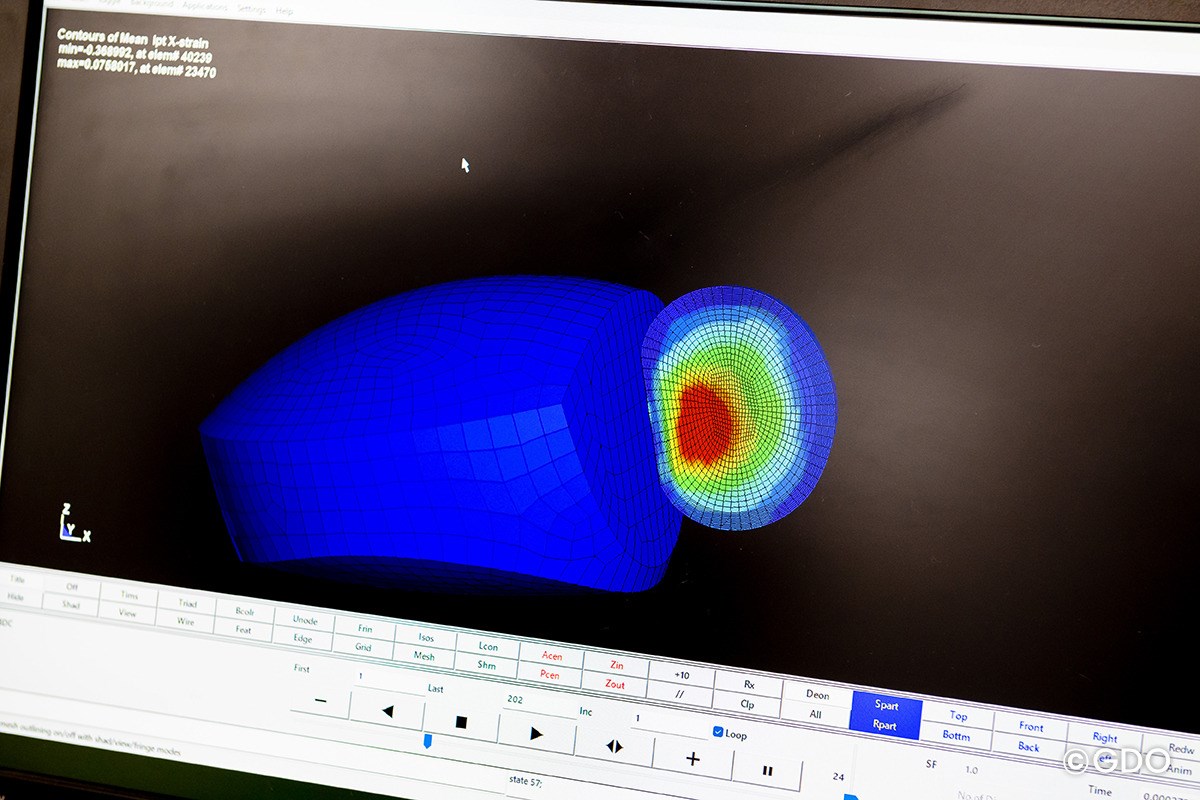Switch to the Top view

[x=958, y=716]
